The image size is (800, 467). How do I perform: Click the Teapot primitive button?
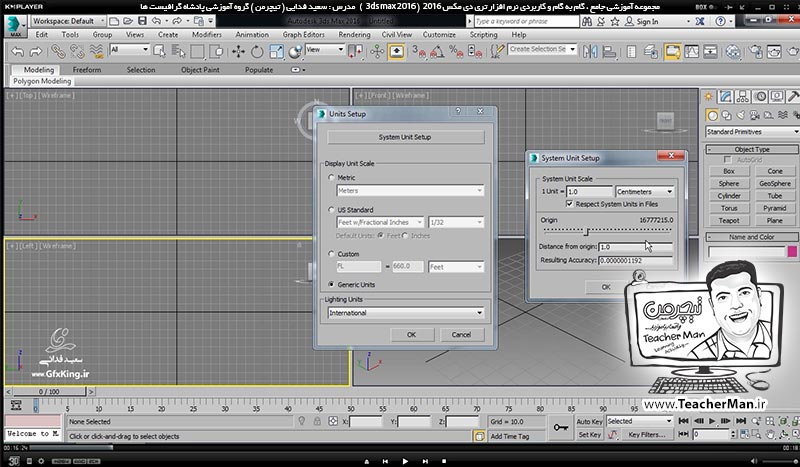729,220
